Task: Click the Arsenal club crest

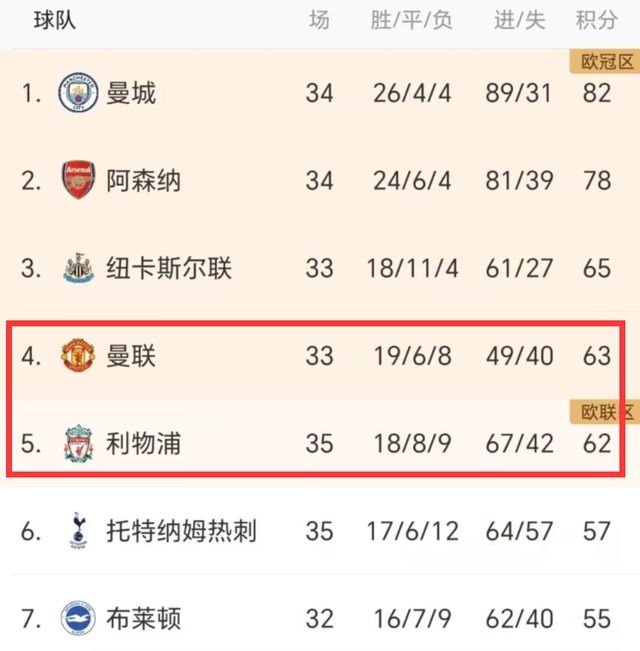Action: pyautogui.click(x=77, y=181)
